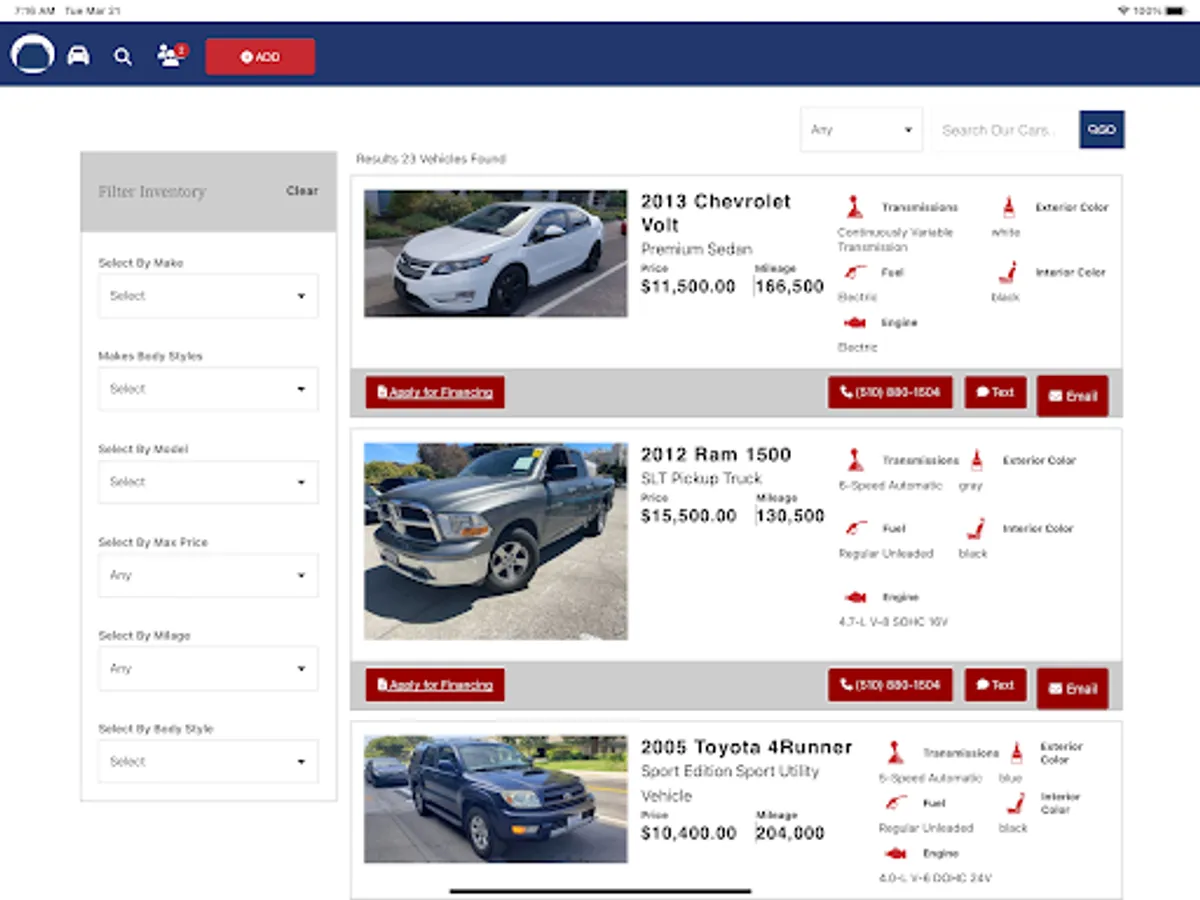Click the Volt Engine icon
Viewport: 1200px width, 900px height.
855,323
